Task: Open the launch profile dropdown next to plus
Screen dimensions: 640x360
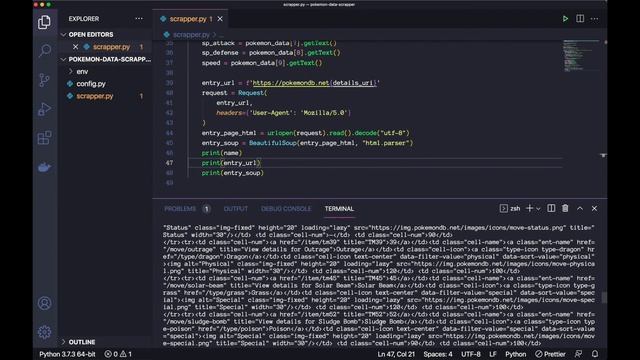Action: click(x=538, y=209)
